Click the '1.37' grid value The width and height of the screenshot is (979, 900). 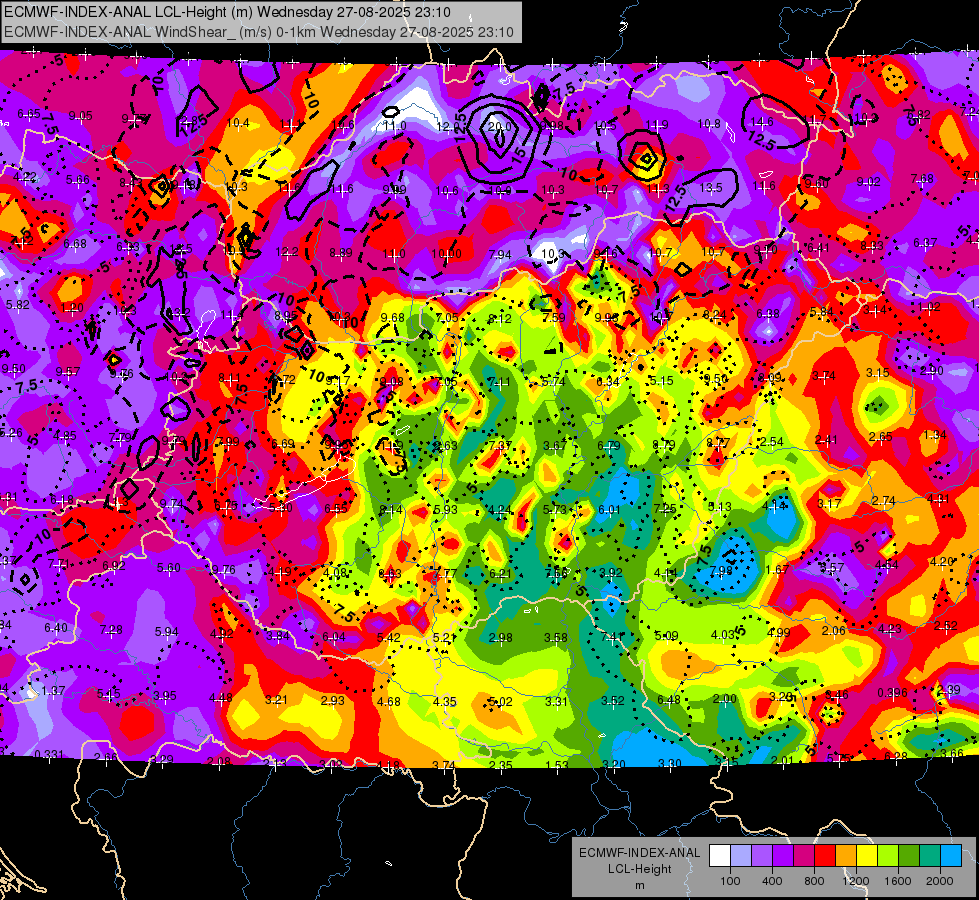coord(53,691)
